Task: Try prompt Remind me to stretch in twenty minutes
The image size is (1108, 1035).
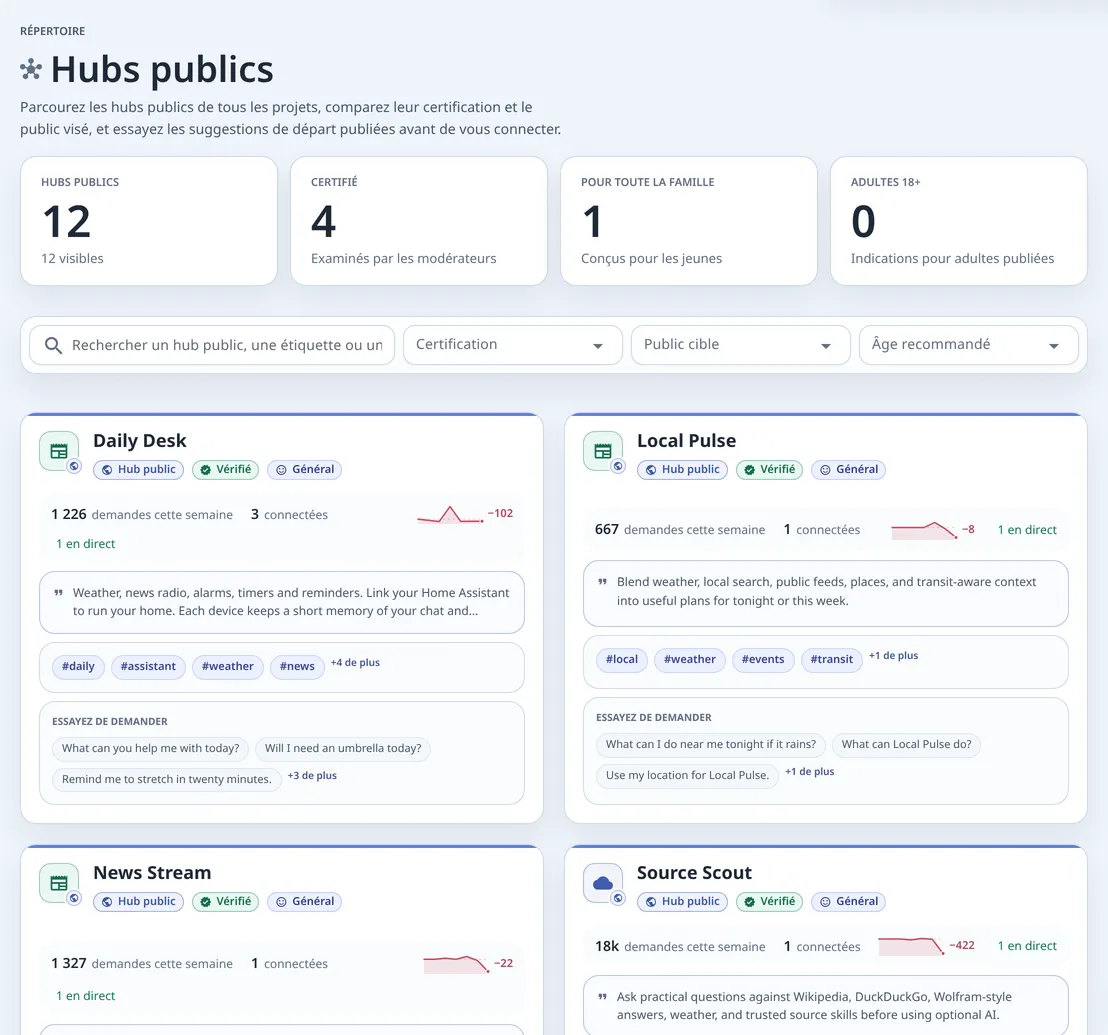Action: pyautogui.click(x=167, y=779)
